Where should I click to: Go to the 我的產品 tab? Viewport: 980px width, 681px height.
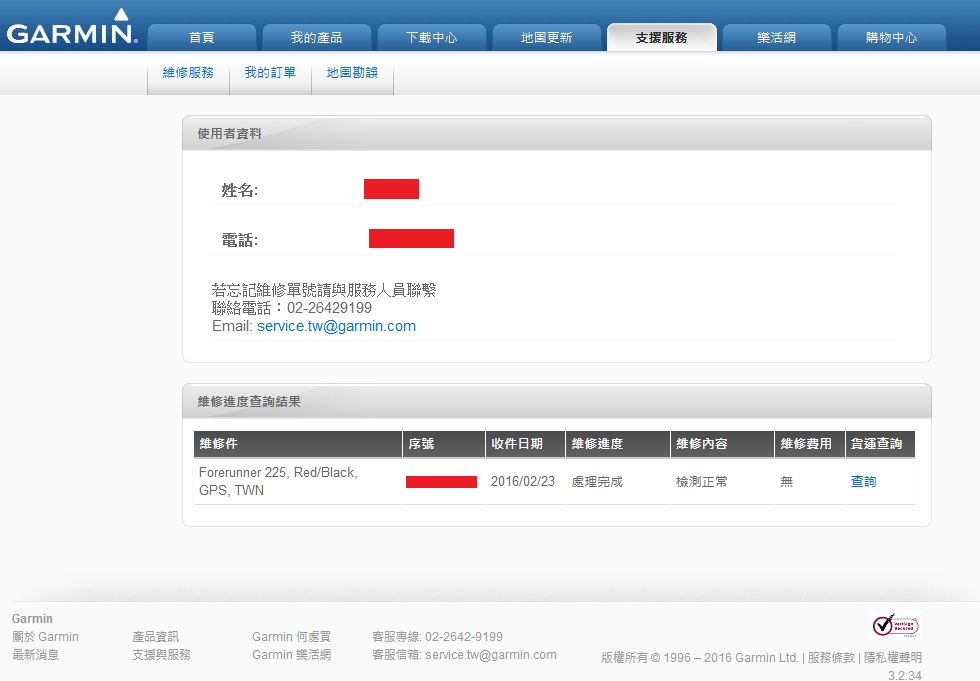316,37
